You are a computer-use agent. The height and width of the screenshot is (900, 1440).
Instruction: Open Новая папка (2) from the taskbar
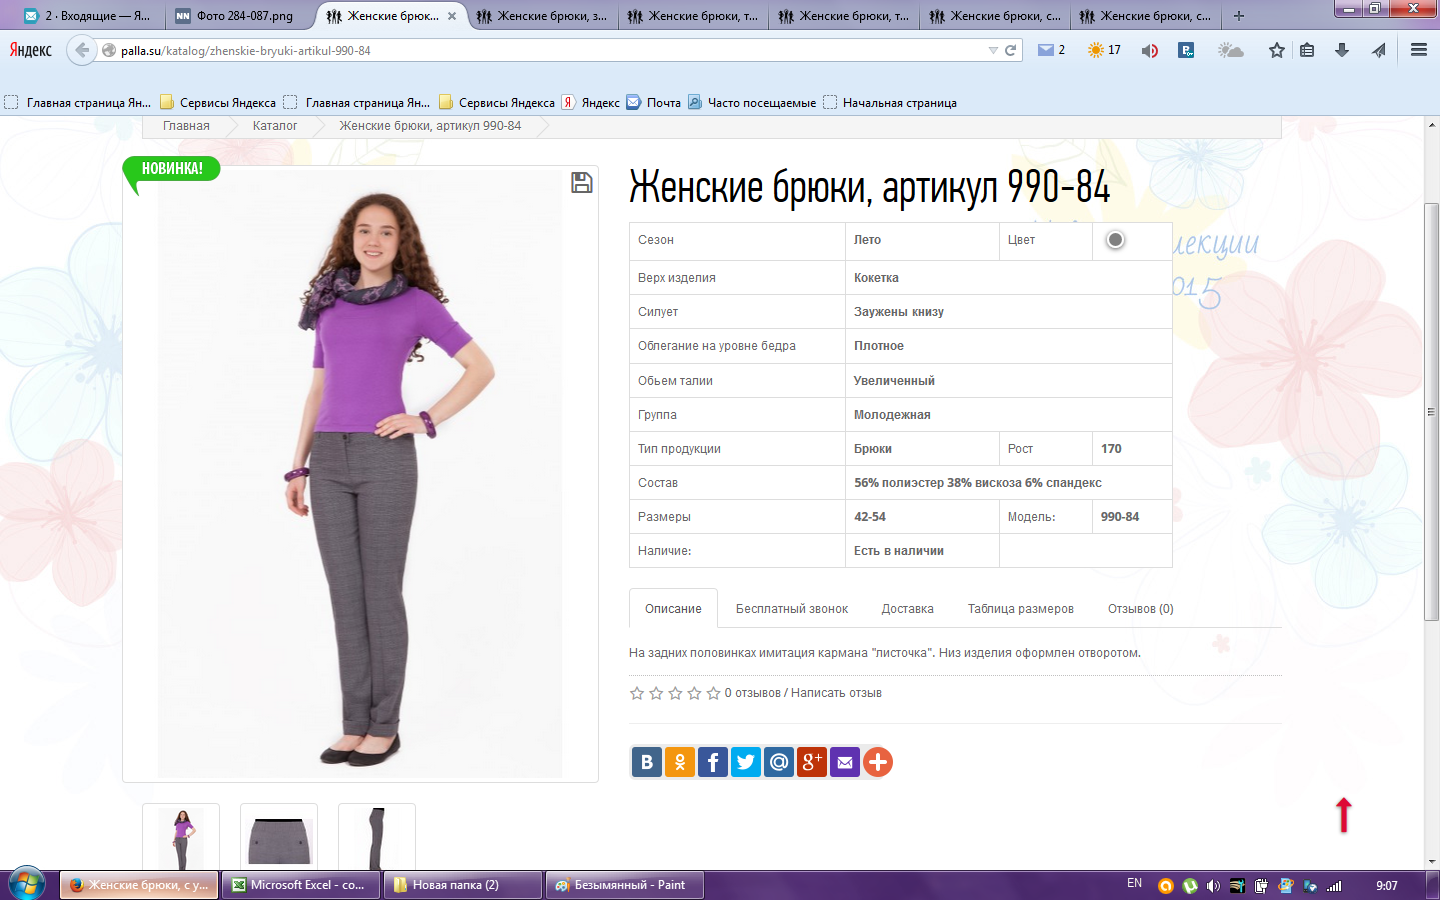(463, 885)
